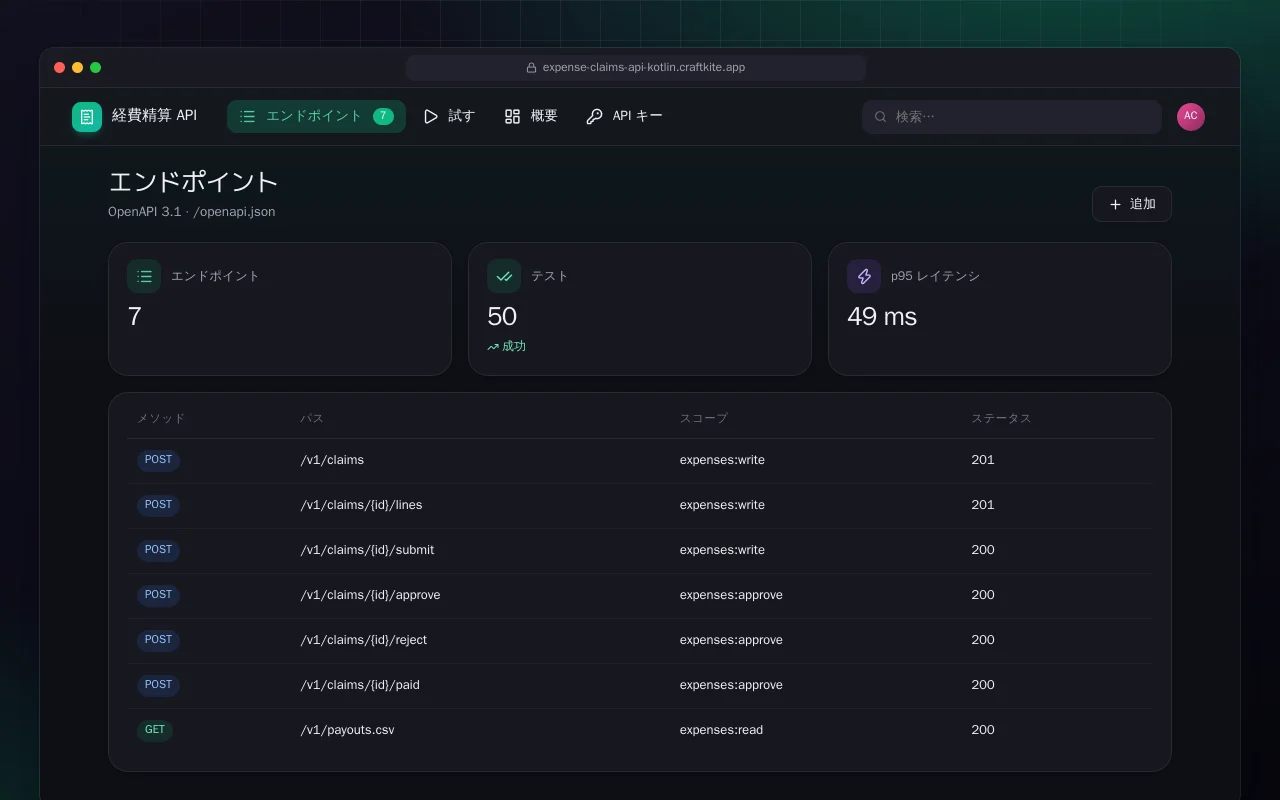Click the GET badge for /v1/payouts.csv
Screen dimensions: 1280x800
pyautogui.click(x=155, y=730)
